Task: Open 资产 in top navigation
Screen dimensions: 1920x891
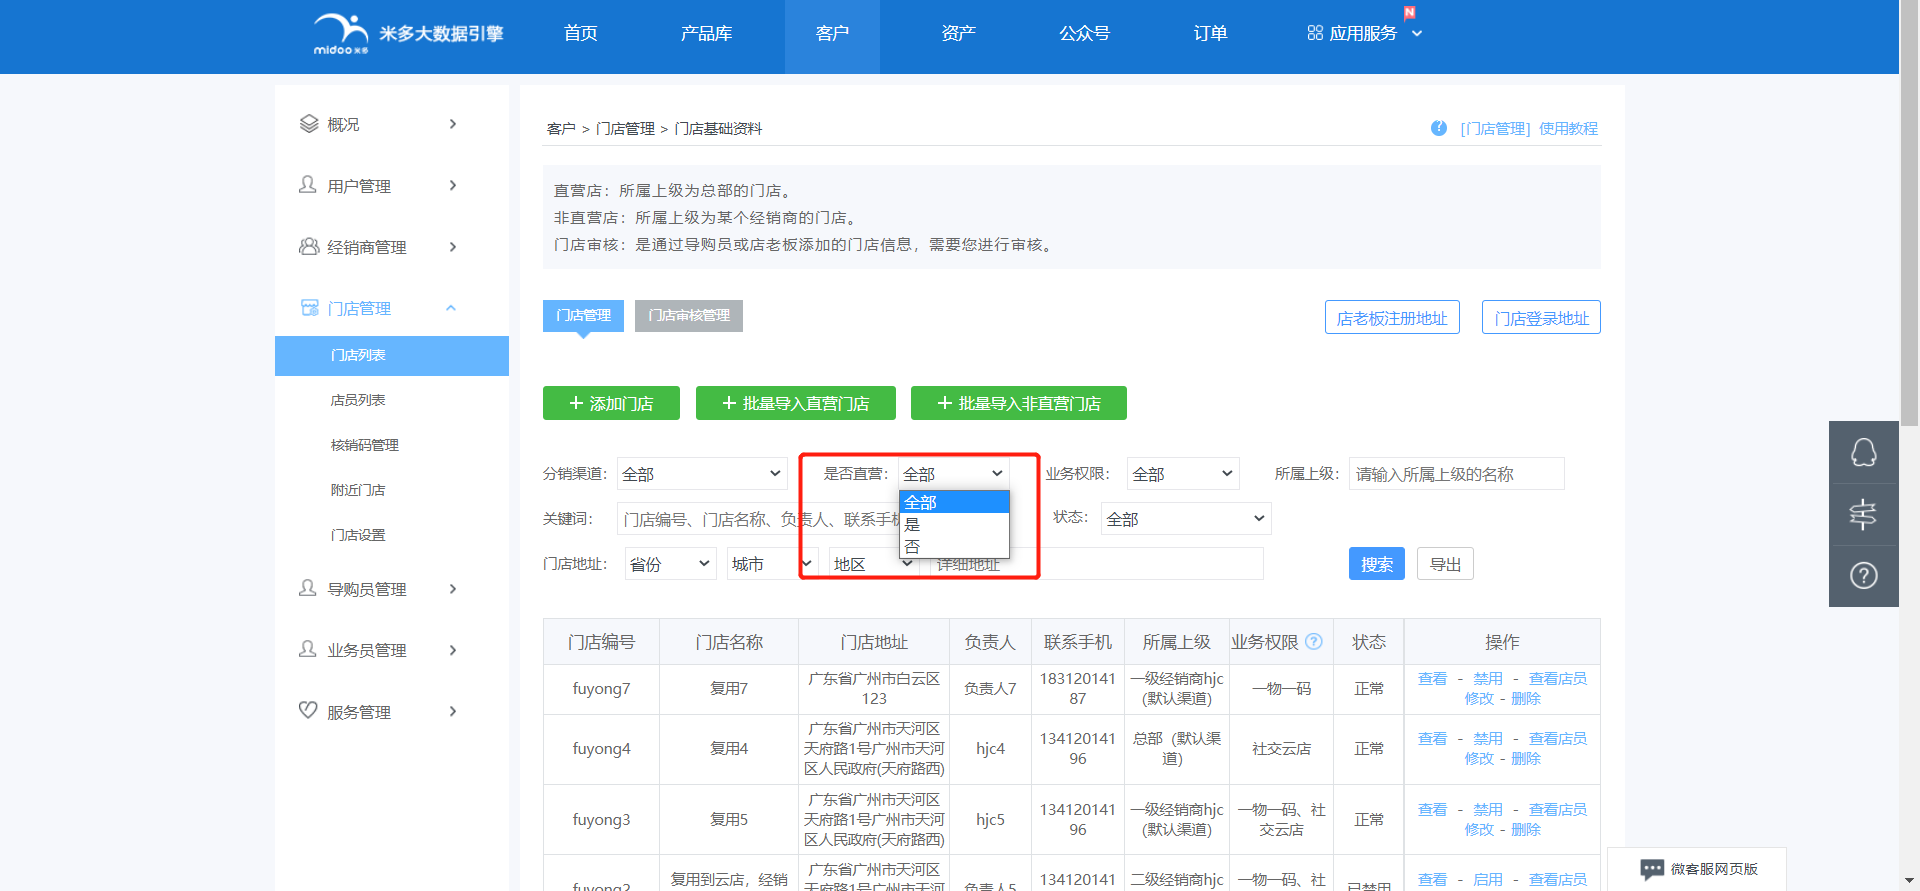Action: pos(959,34)
